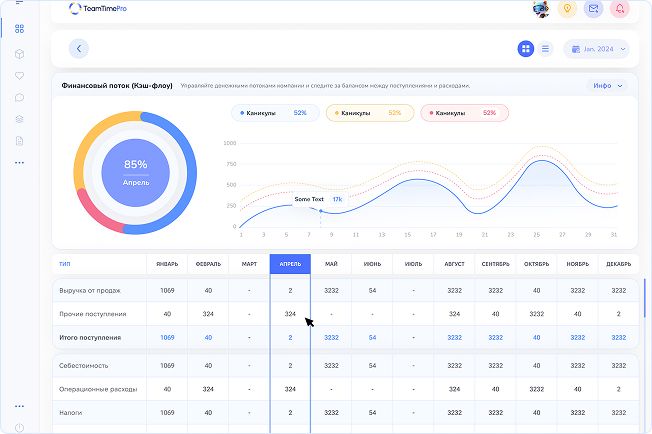This screenshot has width=652, height=434.
Task: Select the Август column header
Action: coord(454,264)
